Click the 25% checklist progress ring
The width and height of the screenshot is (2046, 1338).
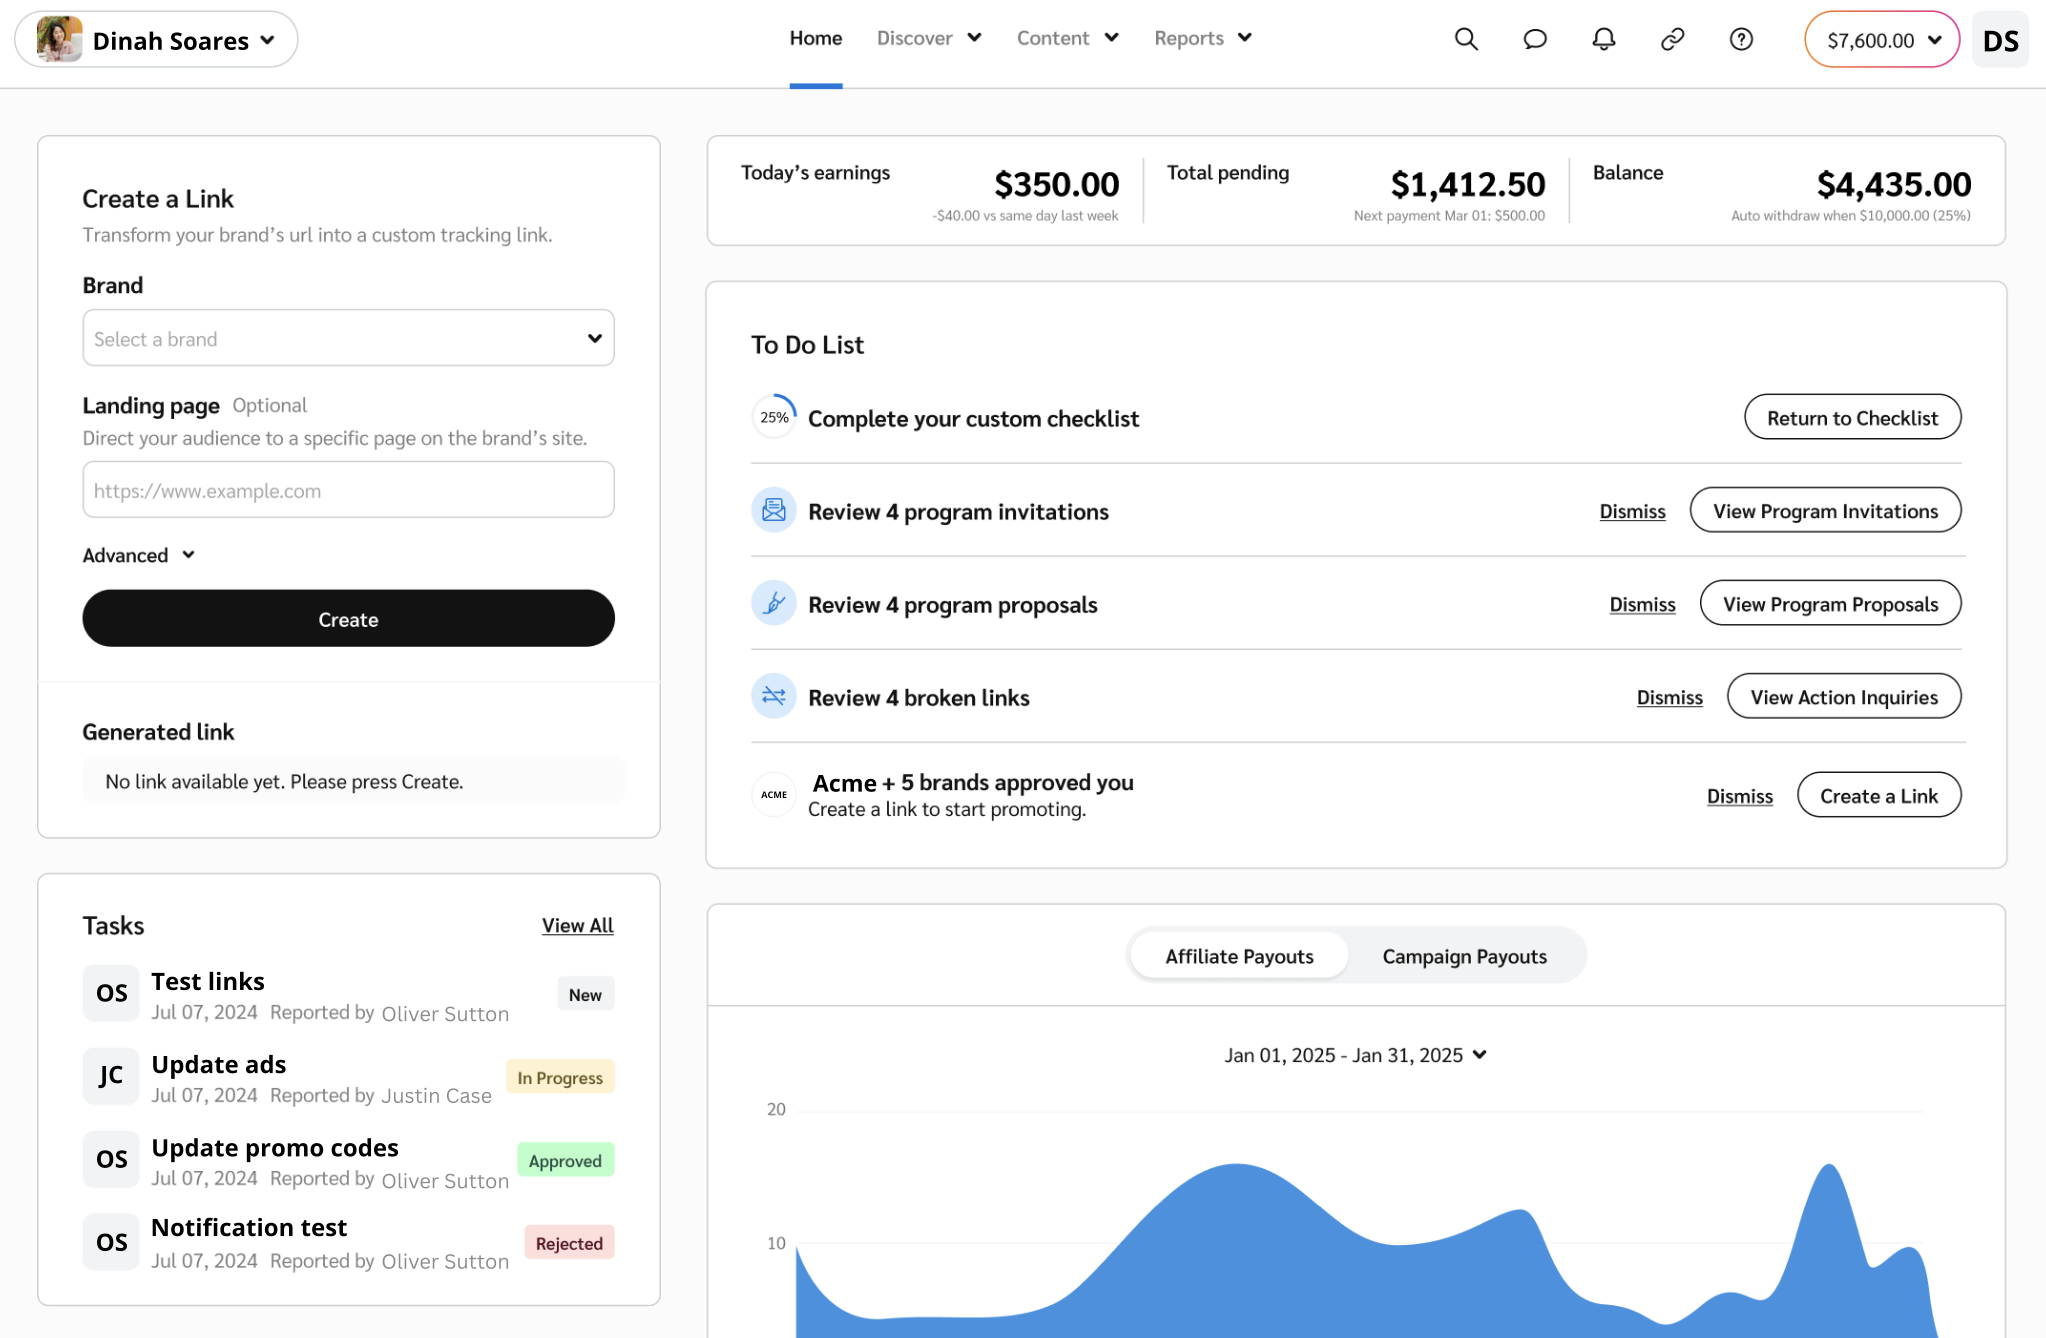click(774, 417)
